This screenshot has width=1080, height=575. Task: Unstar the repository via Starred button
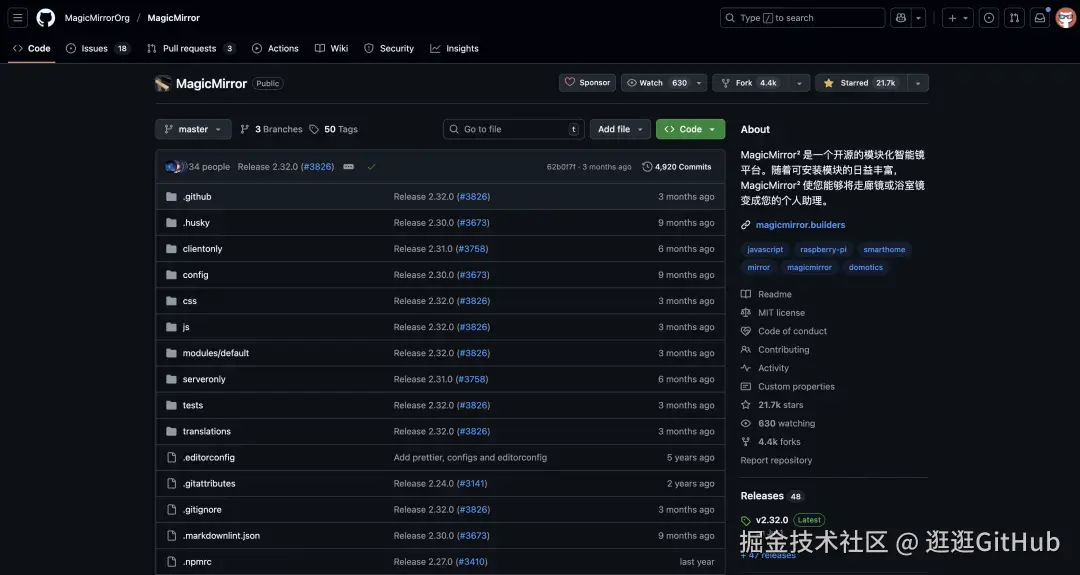coord(861,83)
